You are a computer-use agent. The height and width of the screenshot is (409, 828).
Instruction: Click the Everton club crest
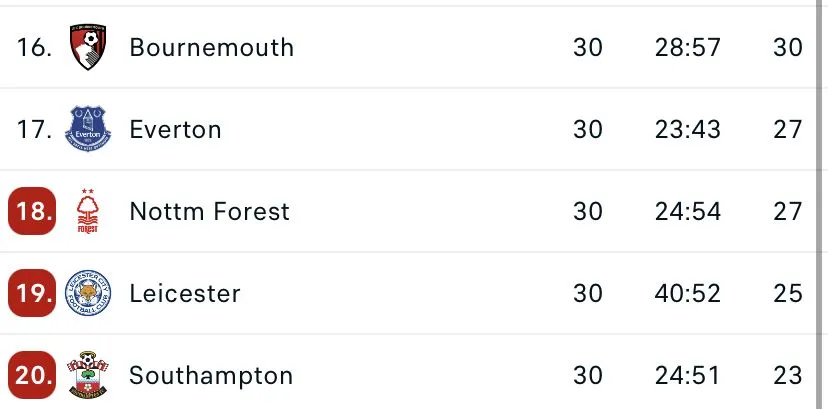89,129
